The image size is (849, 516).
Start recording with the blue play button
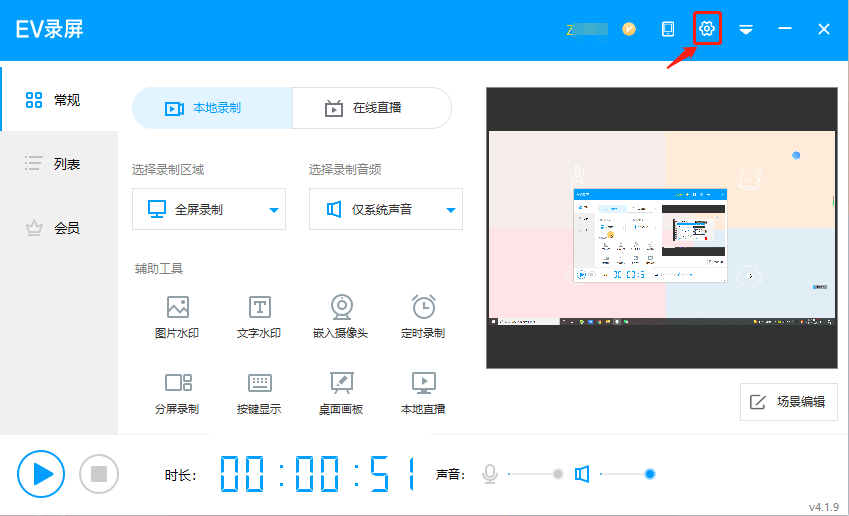pos(41,474)
